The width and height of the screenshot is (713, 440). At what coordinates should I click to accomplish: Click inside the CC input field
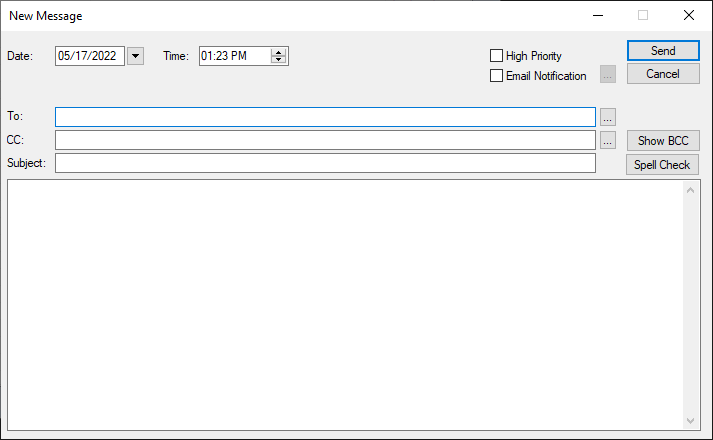[x=325, y=140]
